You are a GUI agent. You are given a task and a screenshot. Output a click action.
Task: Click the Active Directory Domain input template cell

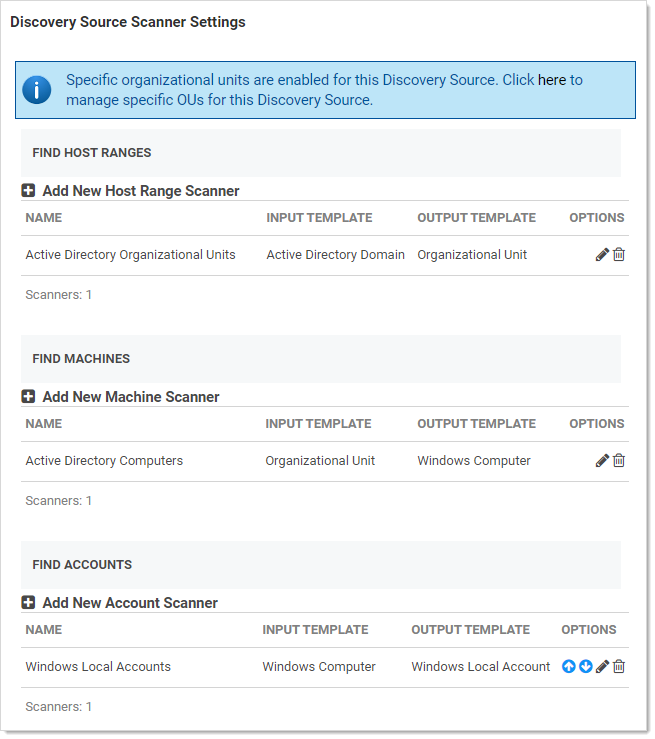(x=335, y=255)
